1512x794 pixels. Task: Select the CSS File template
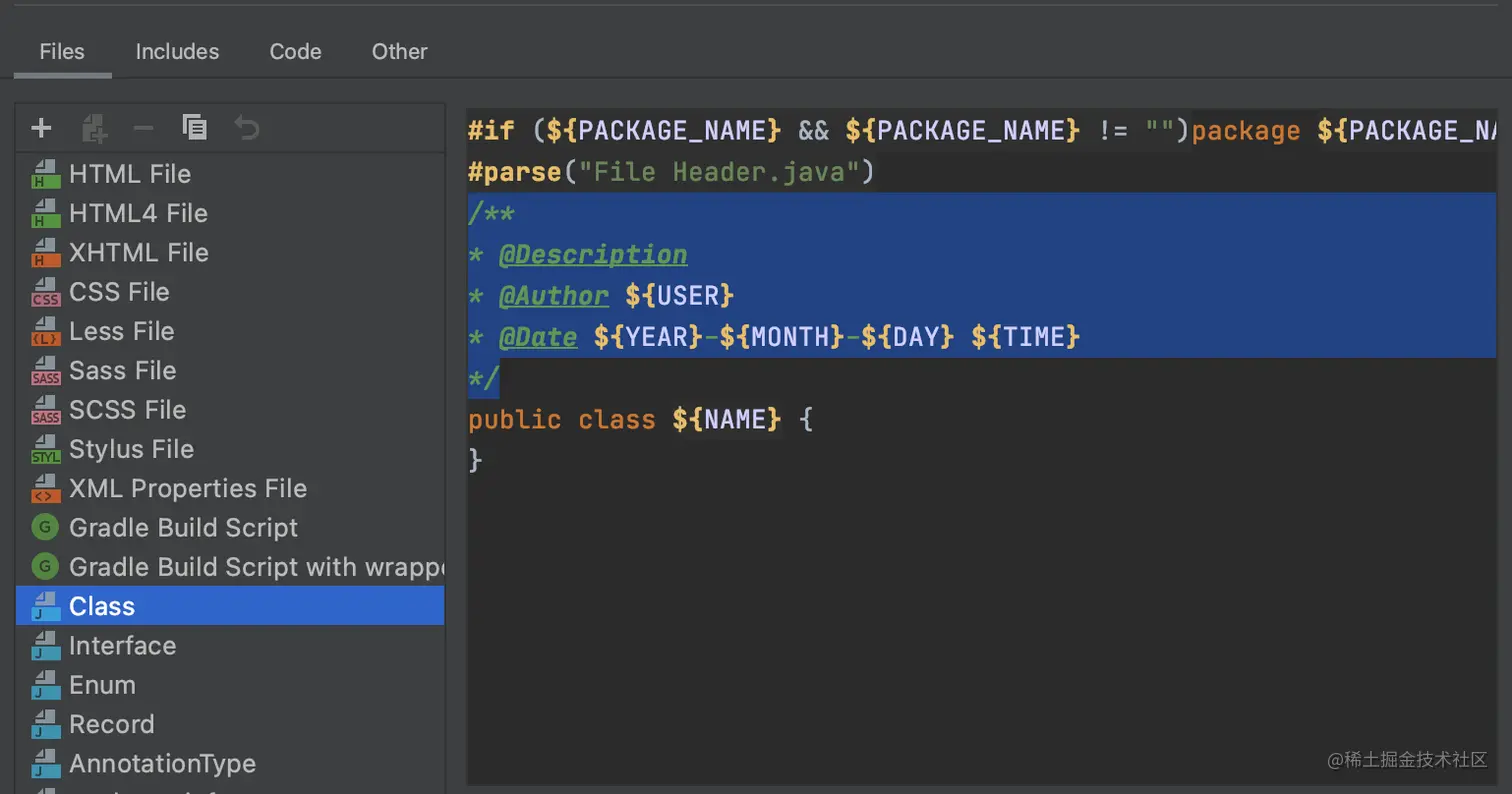(x=230, y=292)
